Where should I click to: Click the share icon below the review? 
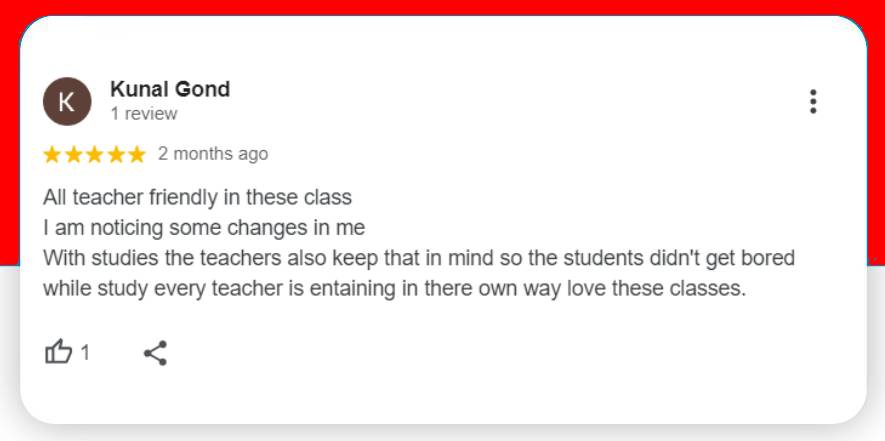(x=155, y=352)
